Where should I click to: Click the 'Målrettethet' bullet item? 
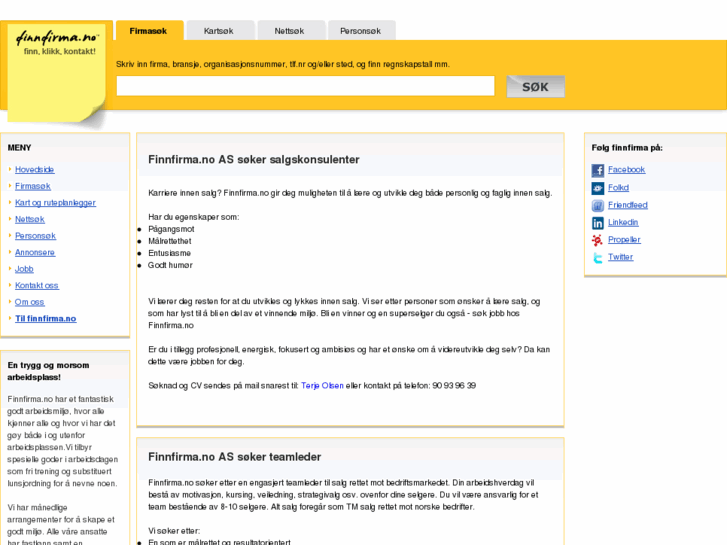[x=170, y=241]
